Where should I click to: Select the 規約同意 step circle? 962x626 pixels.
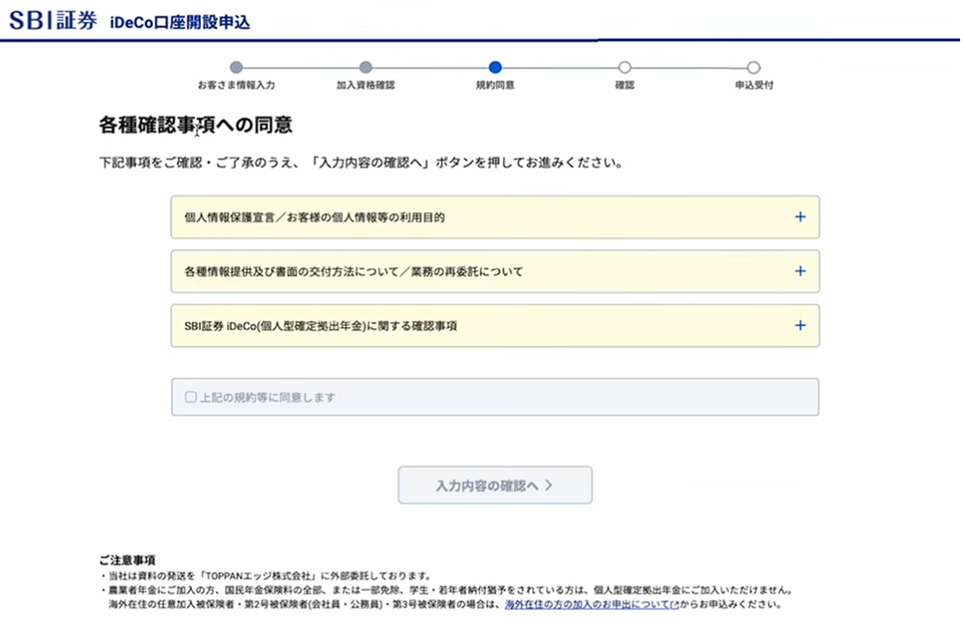click(x=495, y=68)
